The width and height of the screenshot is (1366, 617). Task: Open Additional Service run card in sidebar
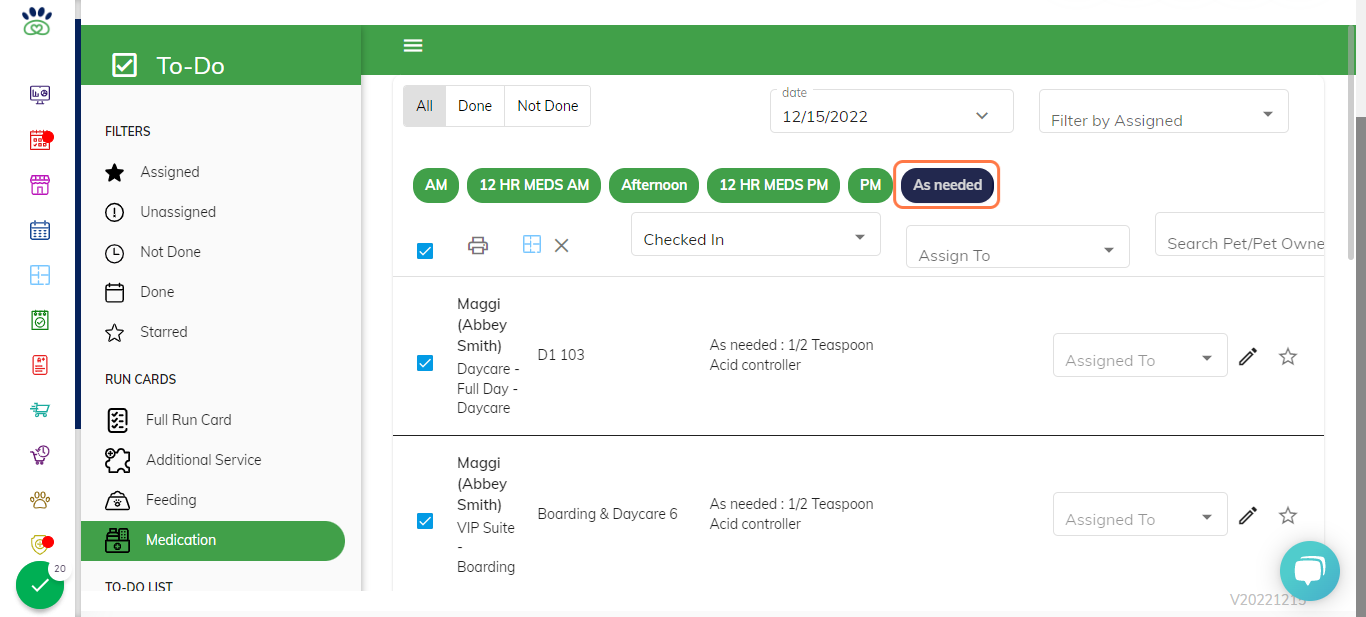[x=213, y=460]
